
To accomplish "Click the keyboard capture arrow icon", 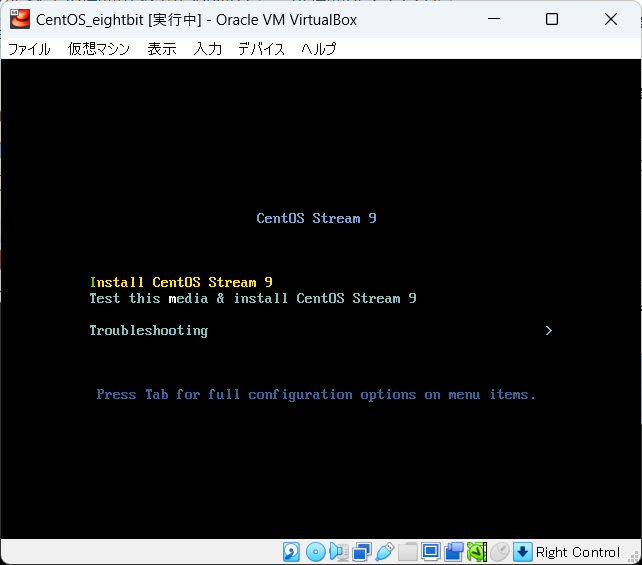I will pyautogui.click(x=522, y=552).
